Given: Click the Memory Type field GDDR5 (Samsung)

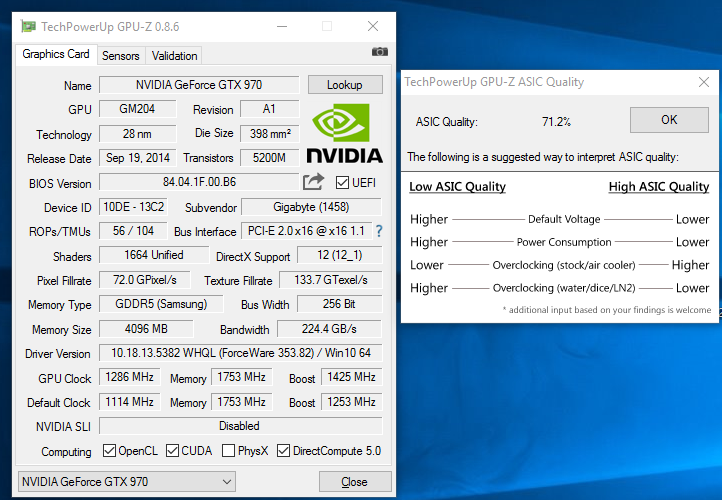Looking at the screenshot, I should [161, 304].
